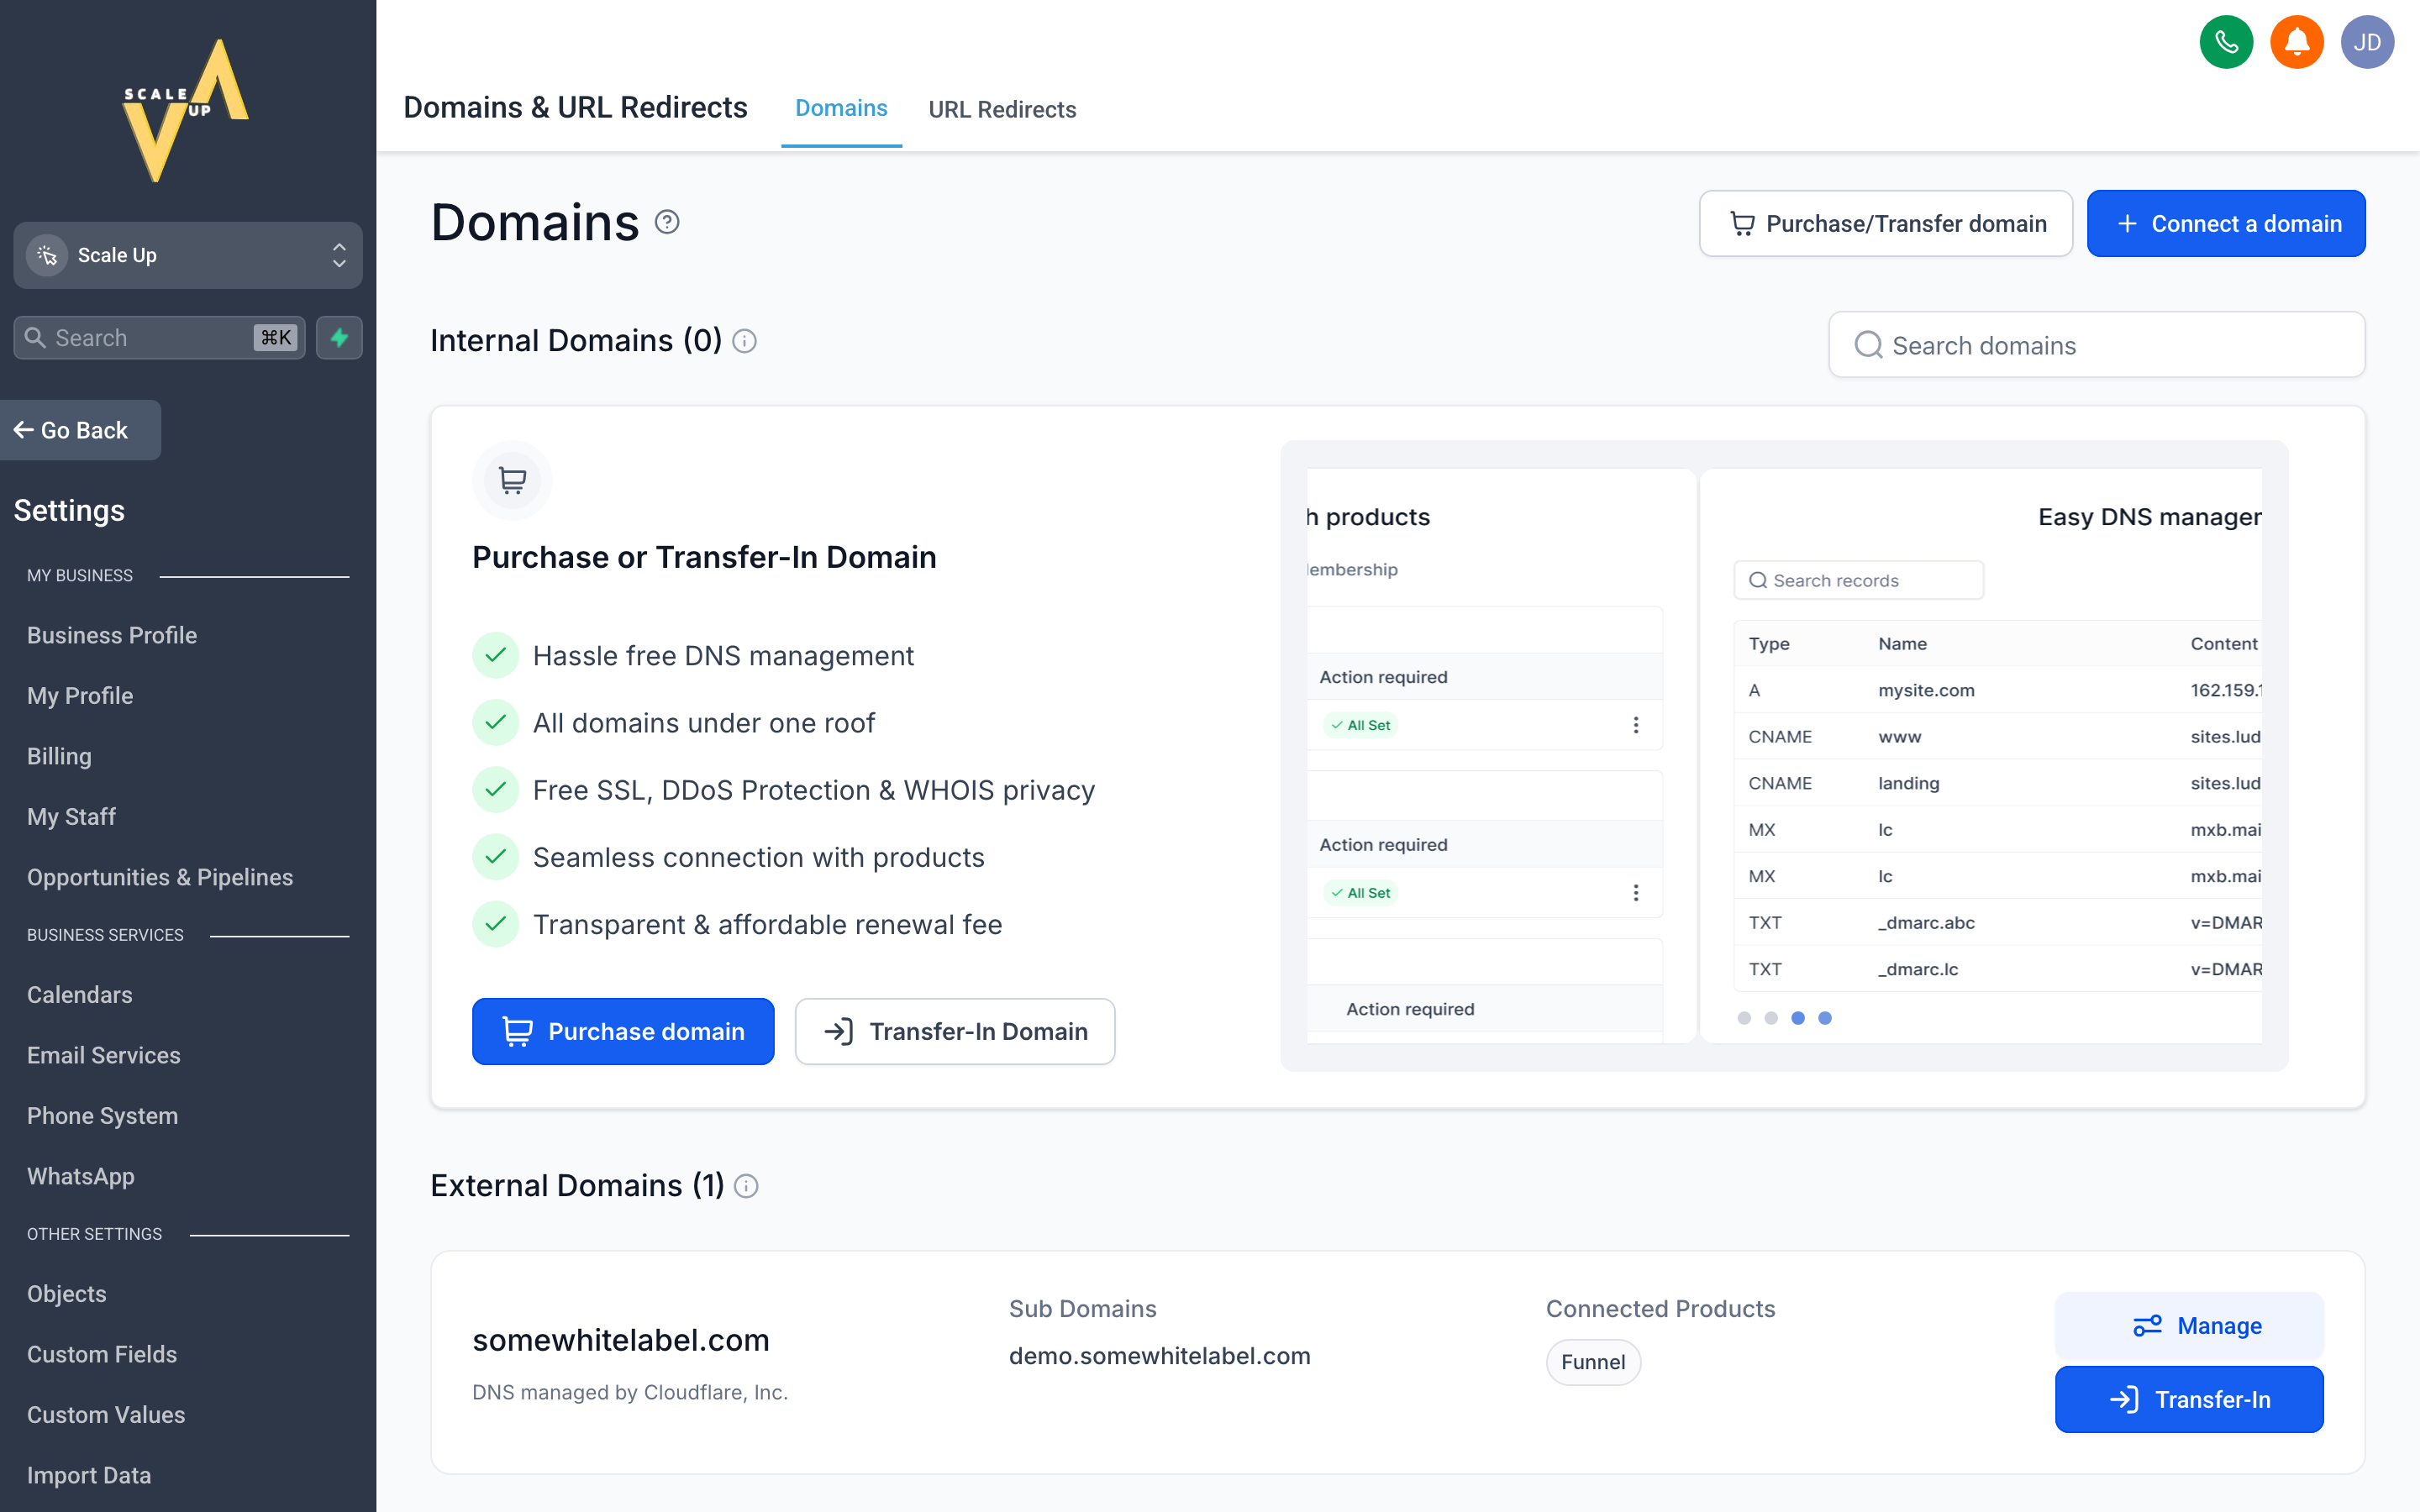Open Opportunities & Pipelines settings
The width and height of the screenshot is (2420, 1512).
[160, 877]
